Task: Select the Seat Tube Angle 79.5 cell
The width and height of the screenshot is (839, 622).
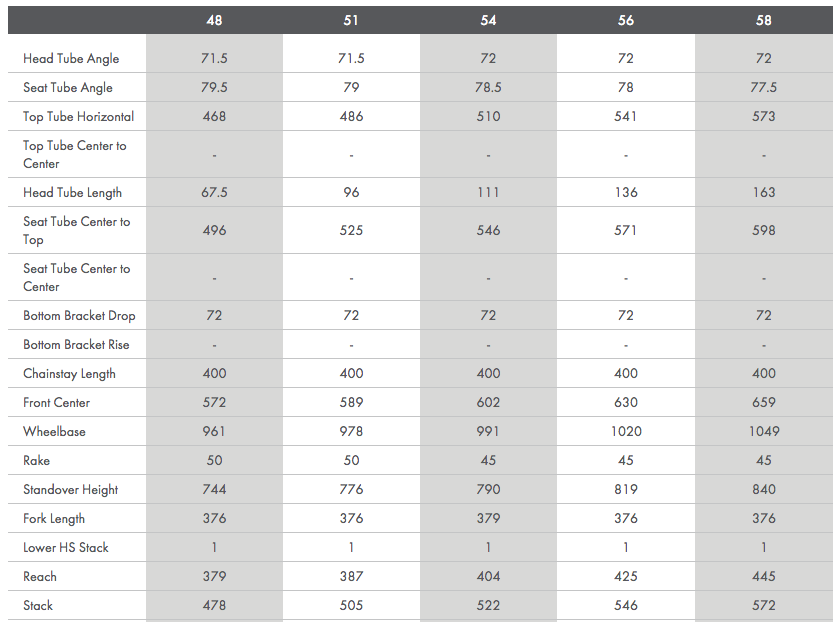Action: pyautogui.click(x=214, y=88)
